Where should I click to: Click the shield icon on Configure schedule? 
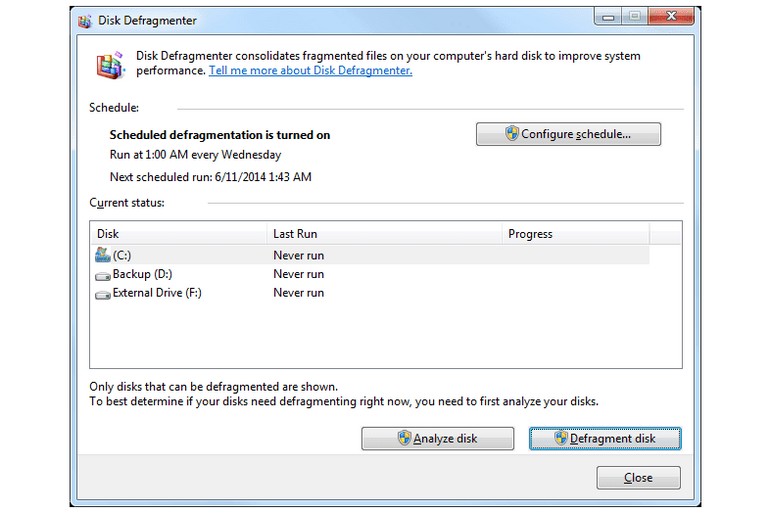tap(511, 134)
